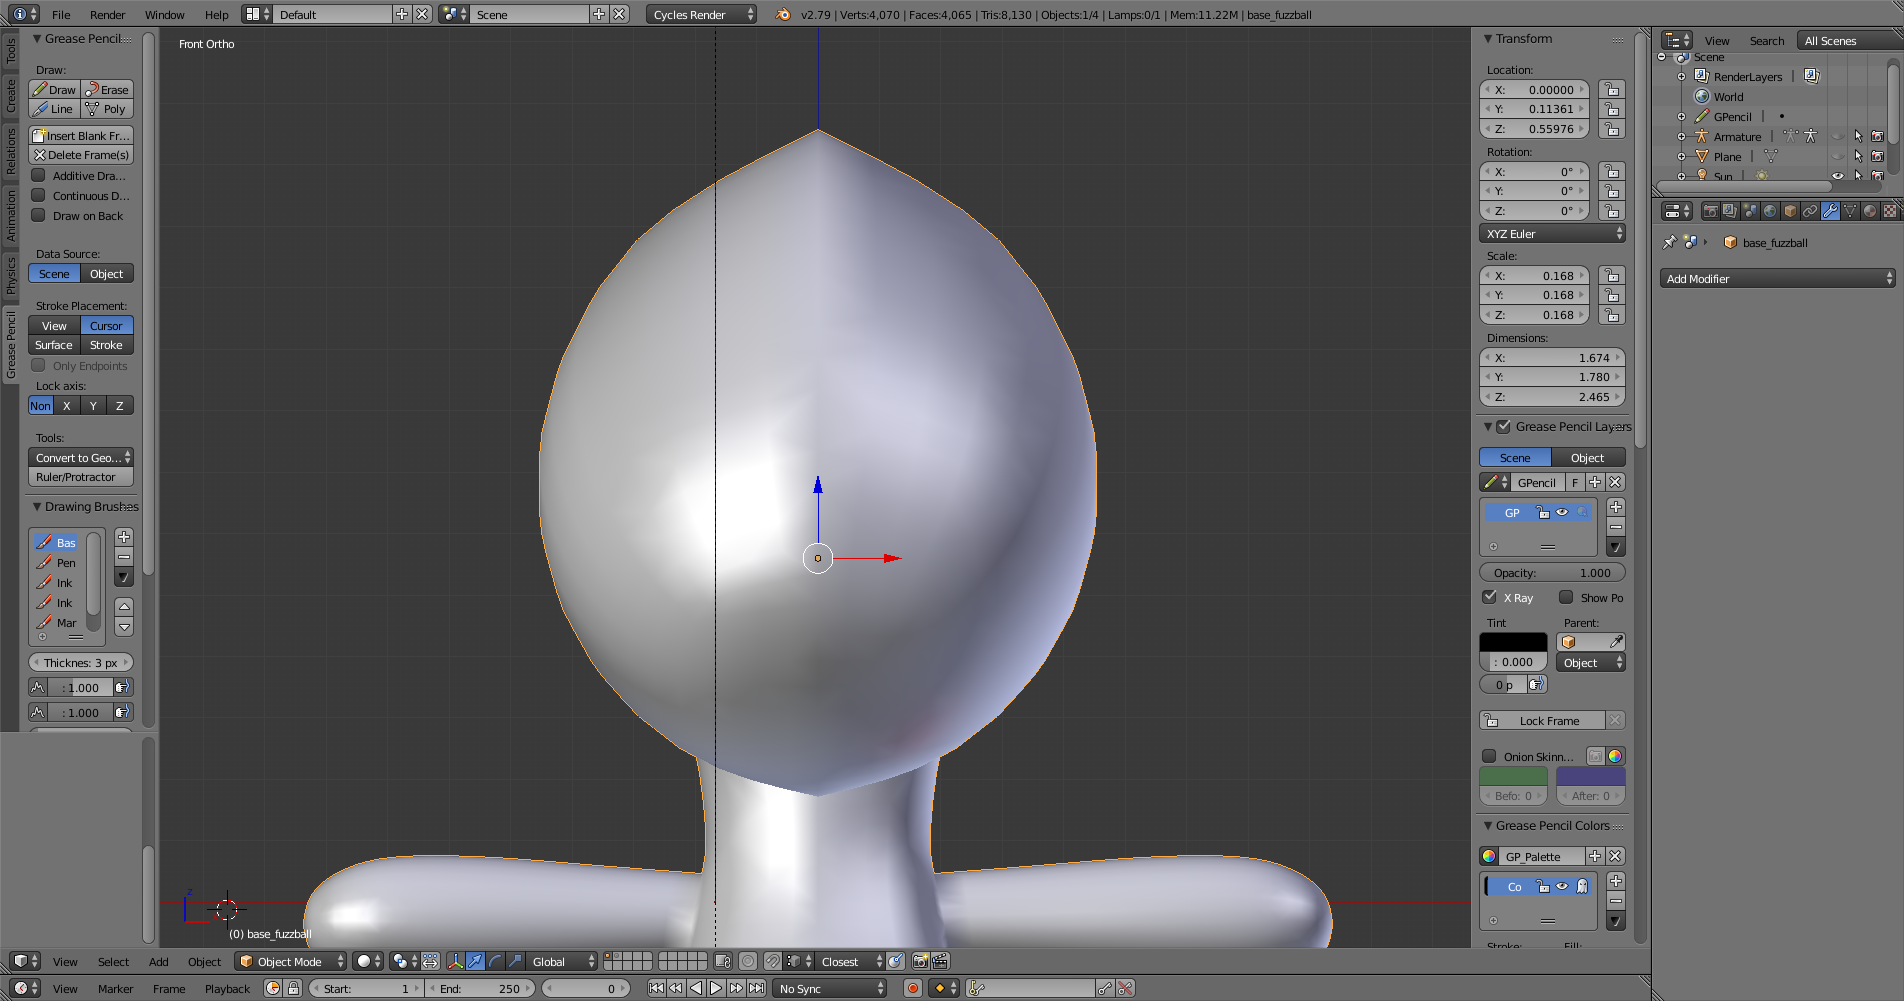The width and height of the screenshot is (1904, 1001).
Task: Click the translate manipulator arrow icon
Action: (476, 961)
